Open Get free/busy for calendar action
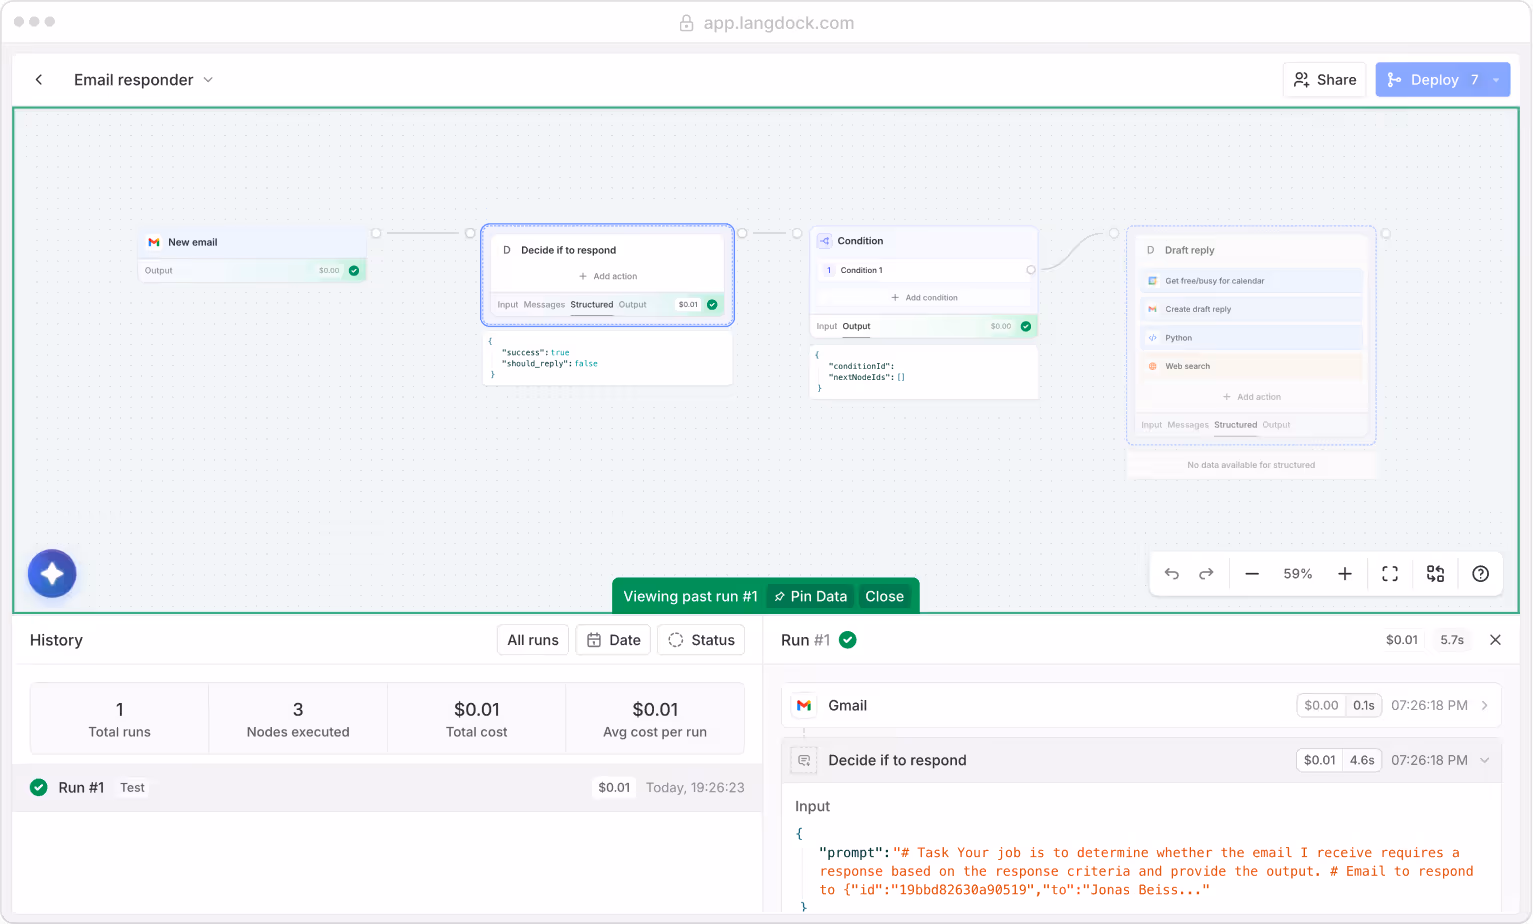 pyautogui.click(x=1252, y=281)
